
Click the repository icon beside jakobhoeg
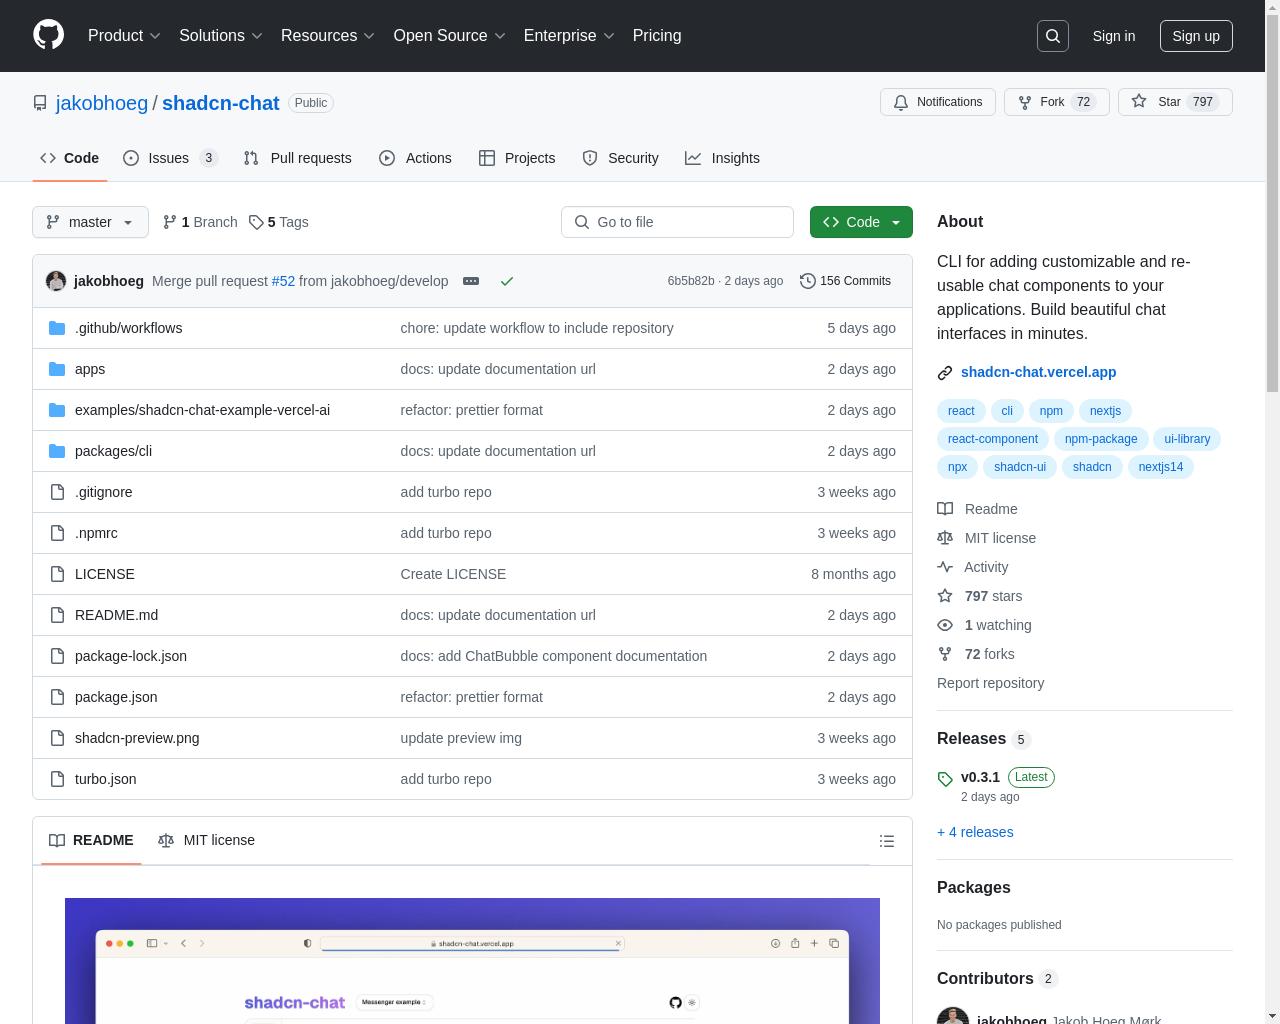(40, 103)
